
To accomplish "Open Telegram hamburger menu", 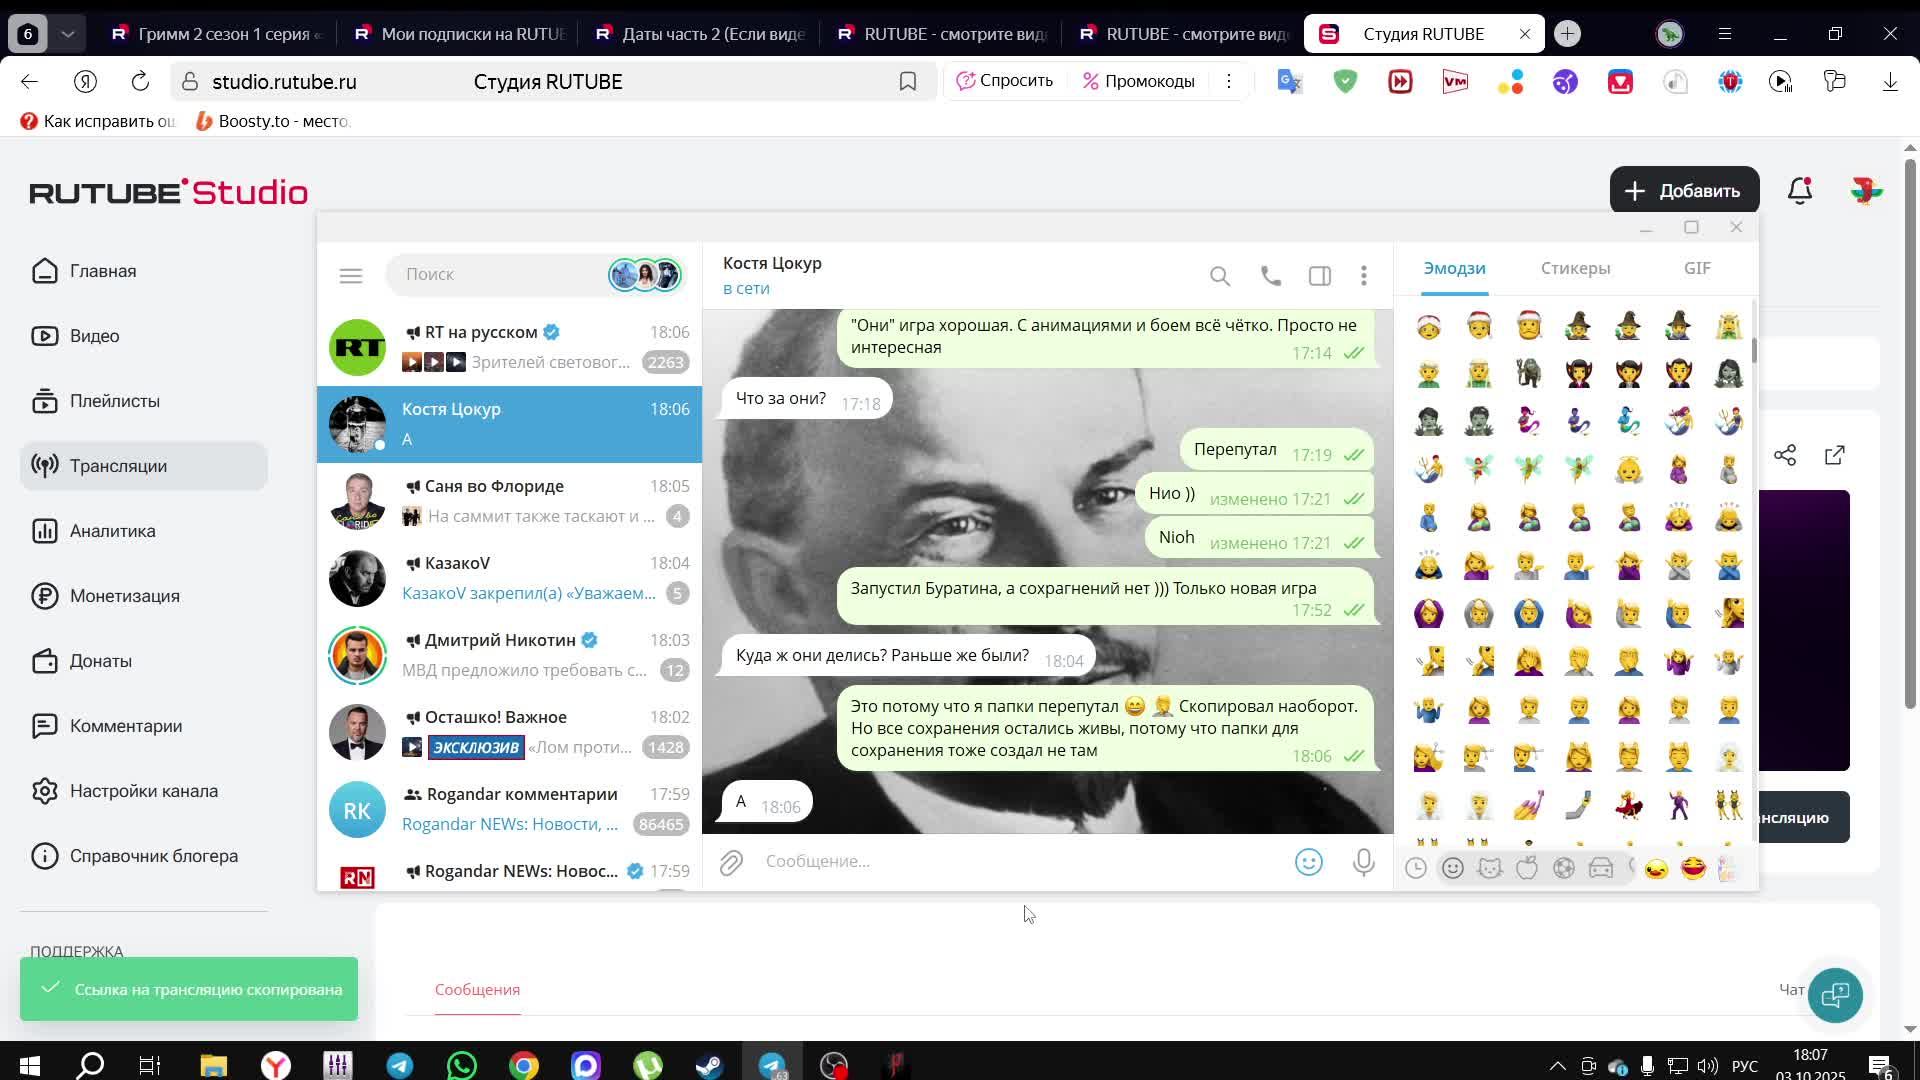I will click(350, 276).
